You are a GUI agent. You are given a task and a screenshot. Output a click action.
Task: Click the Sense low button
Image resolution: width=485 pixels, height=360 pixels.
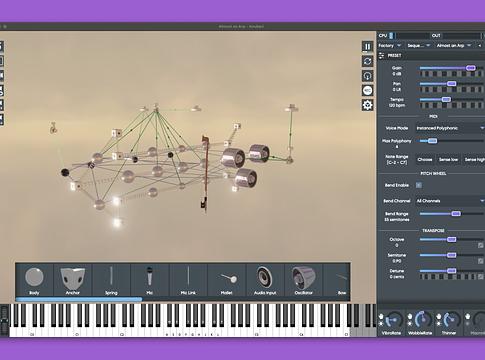[x=448, y=160]
